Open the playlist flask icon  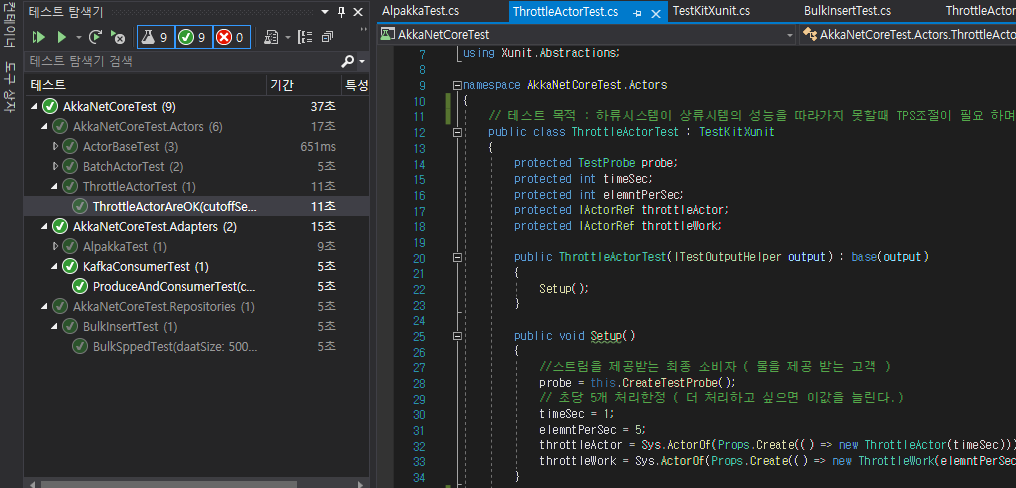tap(270, 37)
